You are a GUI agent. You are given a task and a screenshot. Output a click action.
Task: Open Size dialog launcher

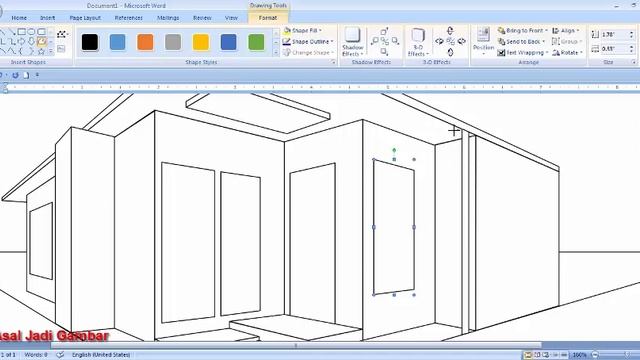click(x=634, y=62)
